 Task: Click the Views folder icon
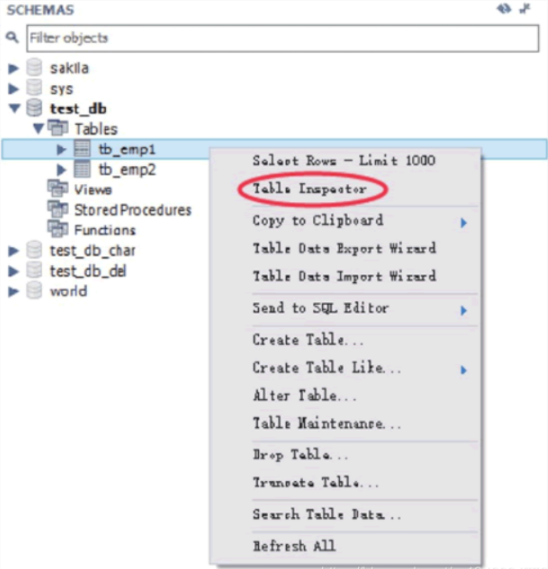[57, 188]
